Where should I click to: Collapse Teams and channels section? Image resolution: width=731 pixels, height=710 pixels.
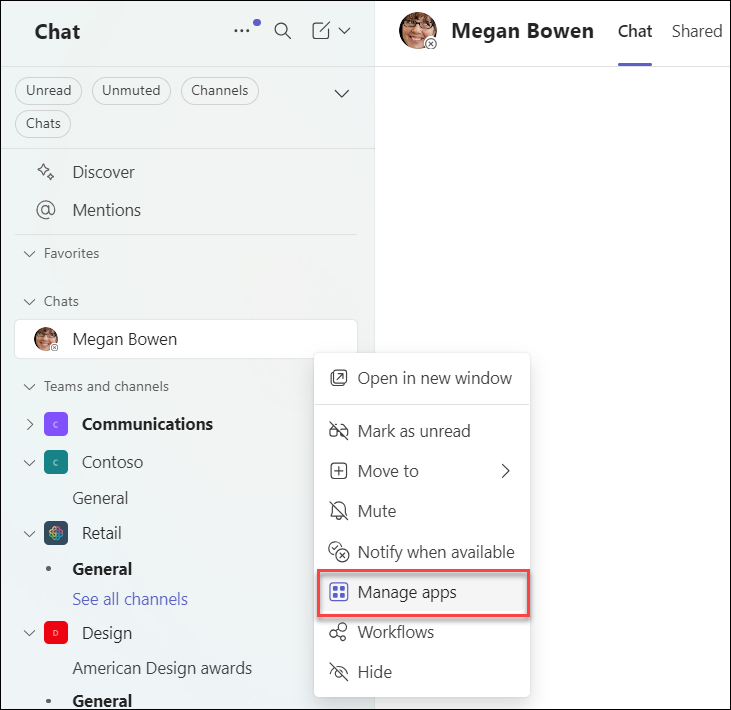(29, 386)
